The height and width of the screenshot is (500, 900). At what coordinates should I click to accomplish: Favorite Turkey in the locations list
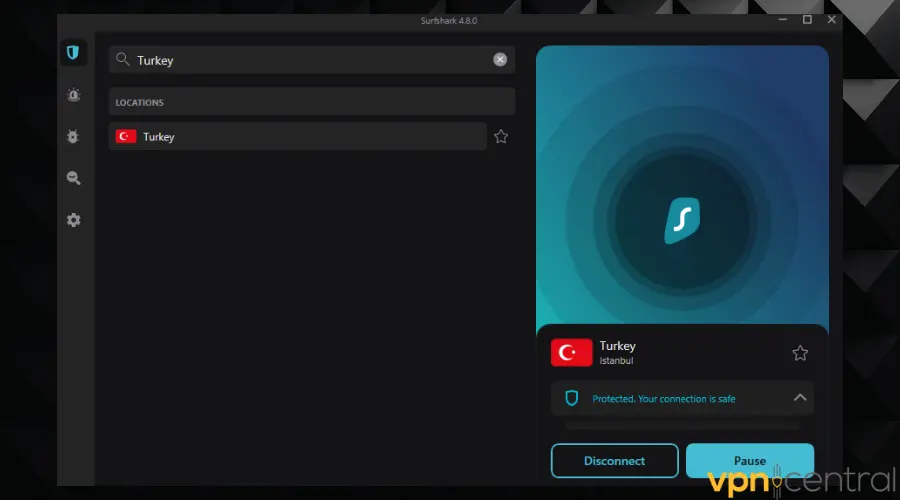tap(501, 137)
